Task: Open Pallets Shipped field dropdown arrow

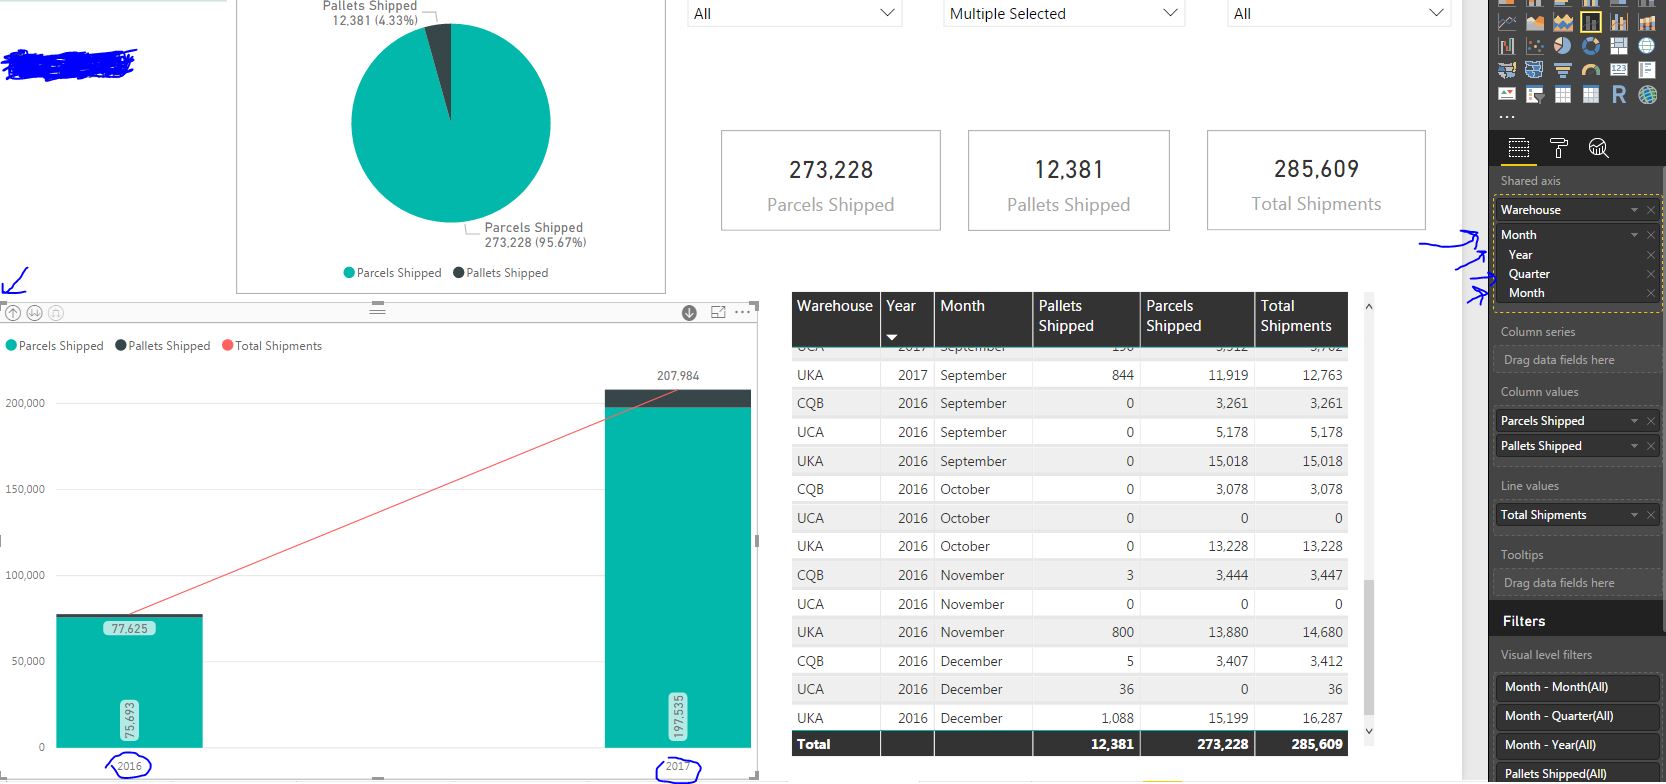Action: 1634,446
